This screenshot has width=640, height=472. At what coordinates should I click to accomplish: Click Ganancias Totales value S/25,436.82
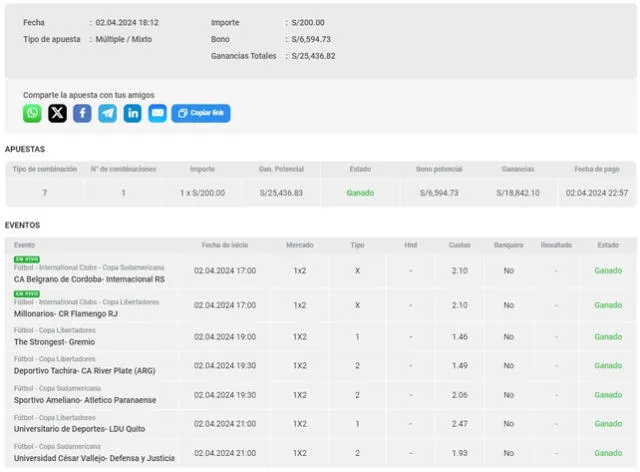[313, 56]
